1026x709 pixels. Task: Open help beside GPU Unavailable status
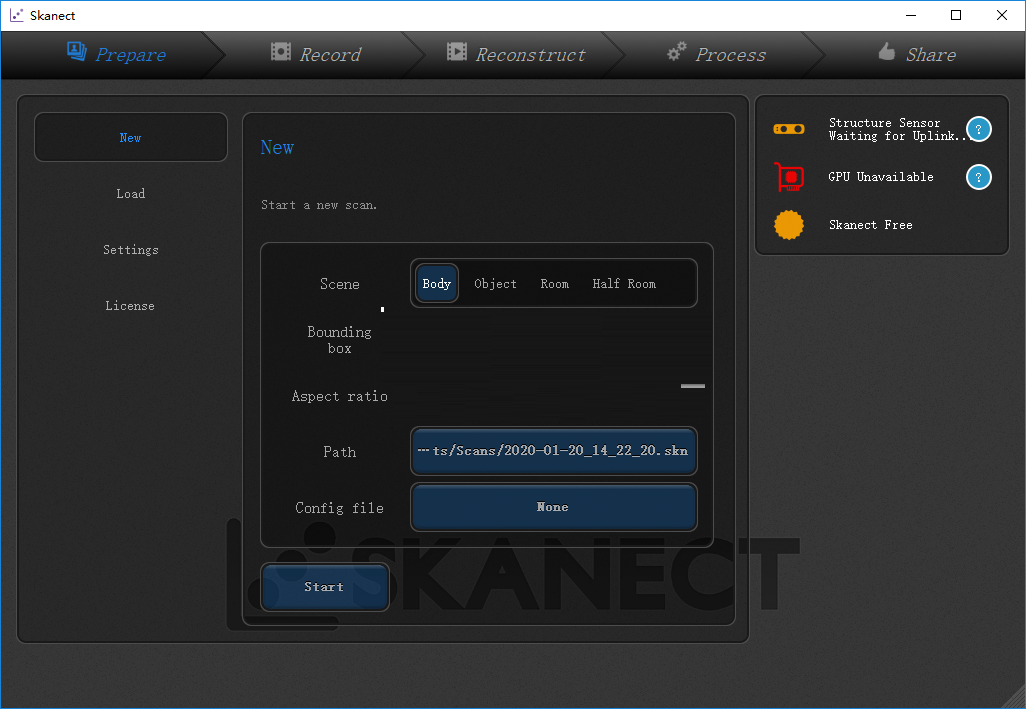point(978,177)
